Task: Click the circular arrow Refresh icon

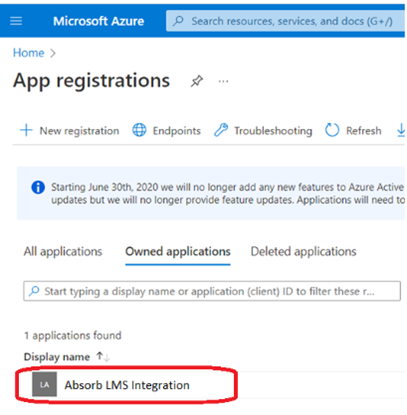Action: click(x=332, y=130)
